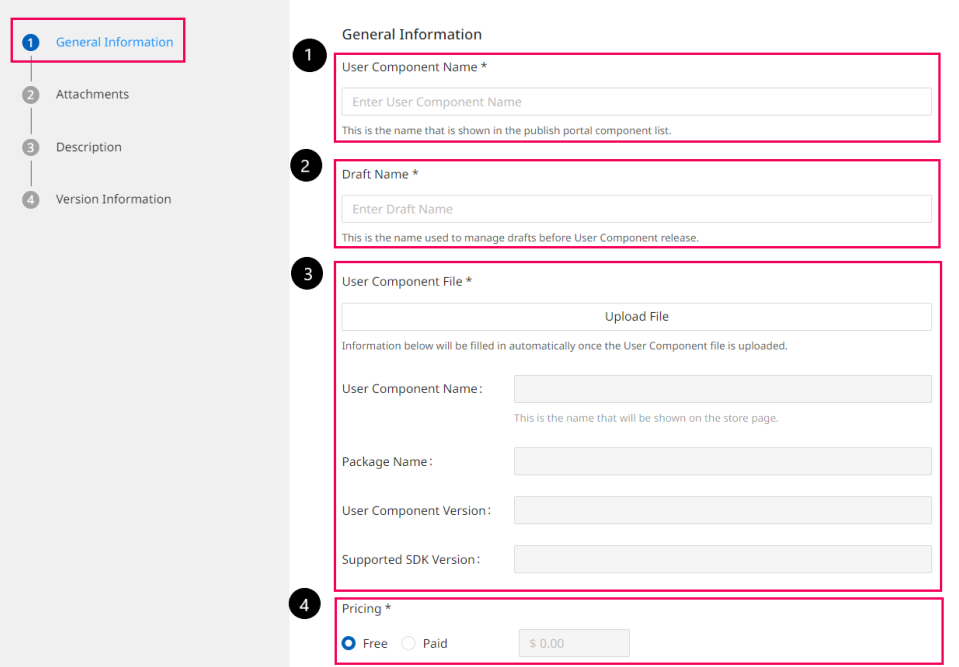Click the Package Name read-only field

(x=723, y=461)
